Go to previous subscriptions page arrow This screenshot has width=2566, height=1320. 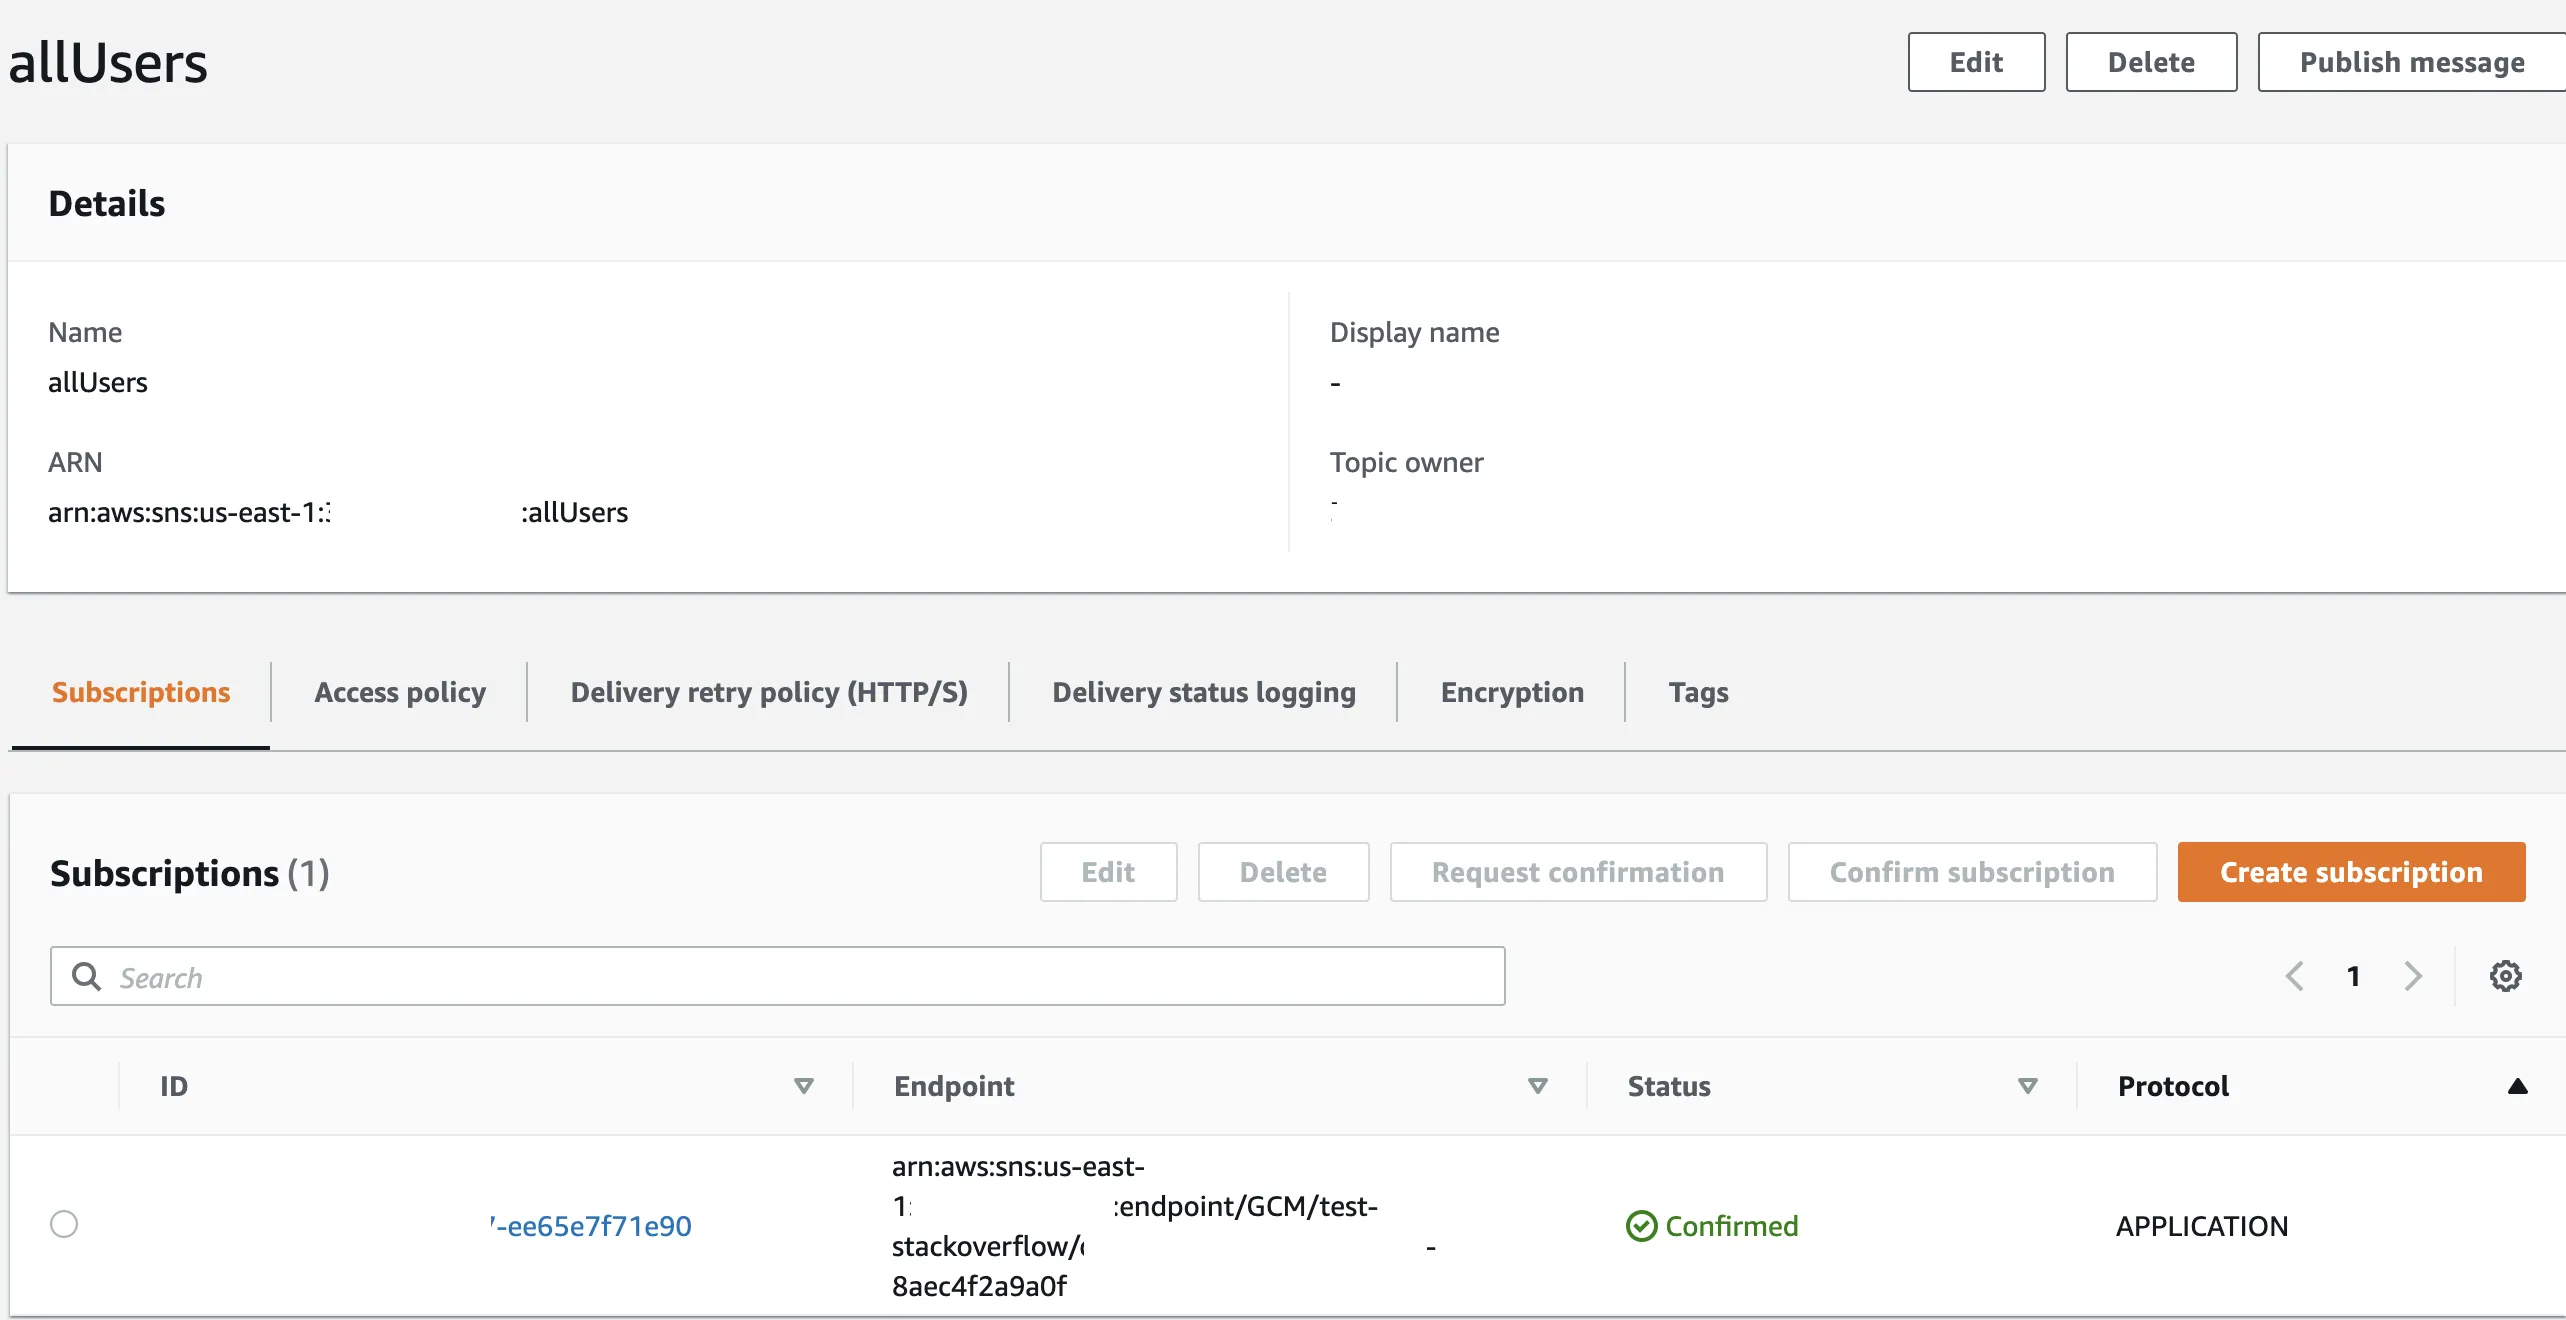[x=2295, y=976]
